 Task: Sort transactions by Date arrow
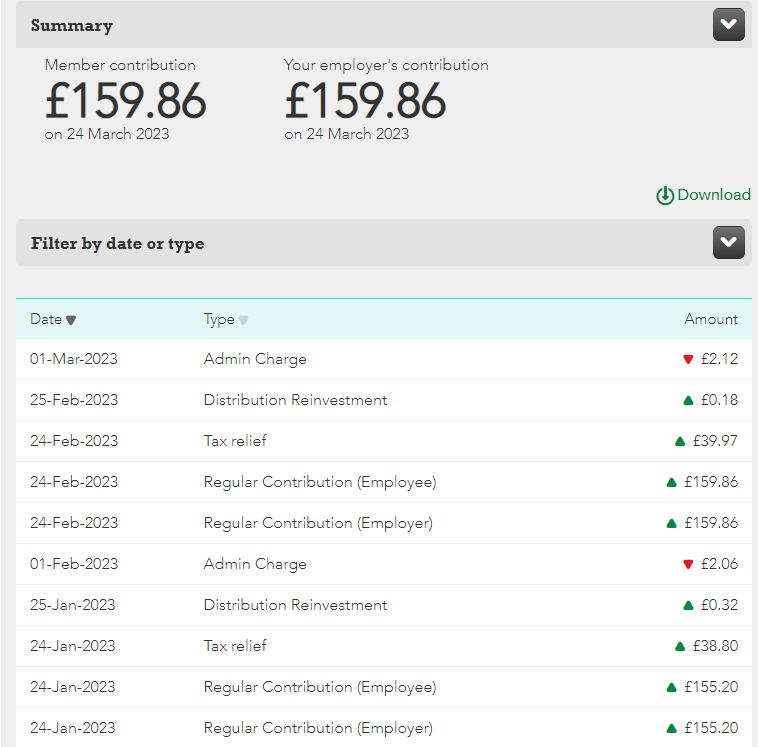(71, 320)
